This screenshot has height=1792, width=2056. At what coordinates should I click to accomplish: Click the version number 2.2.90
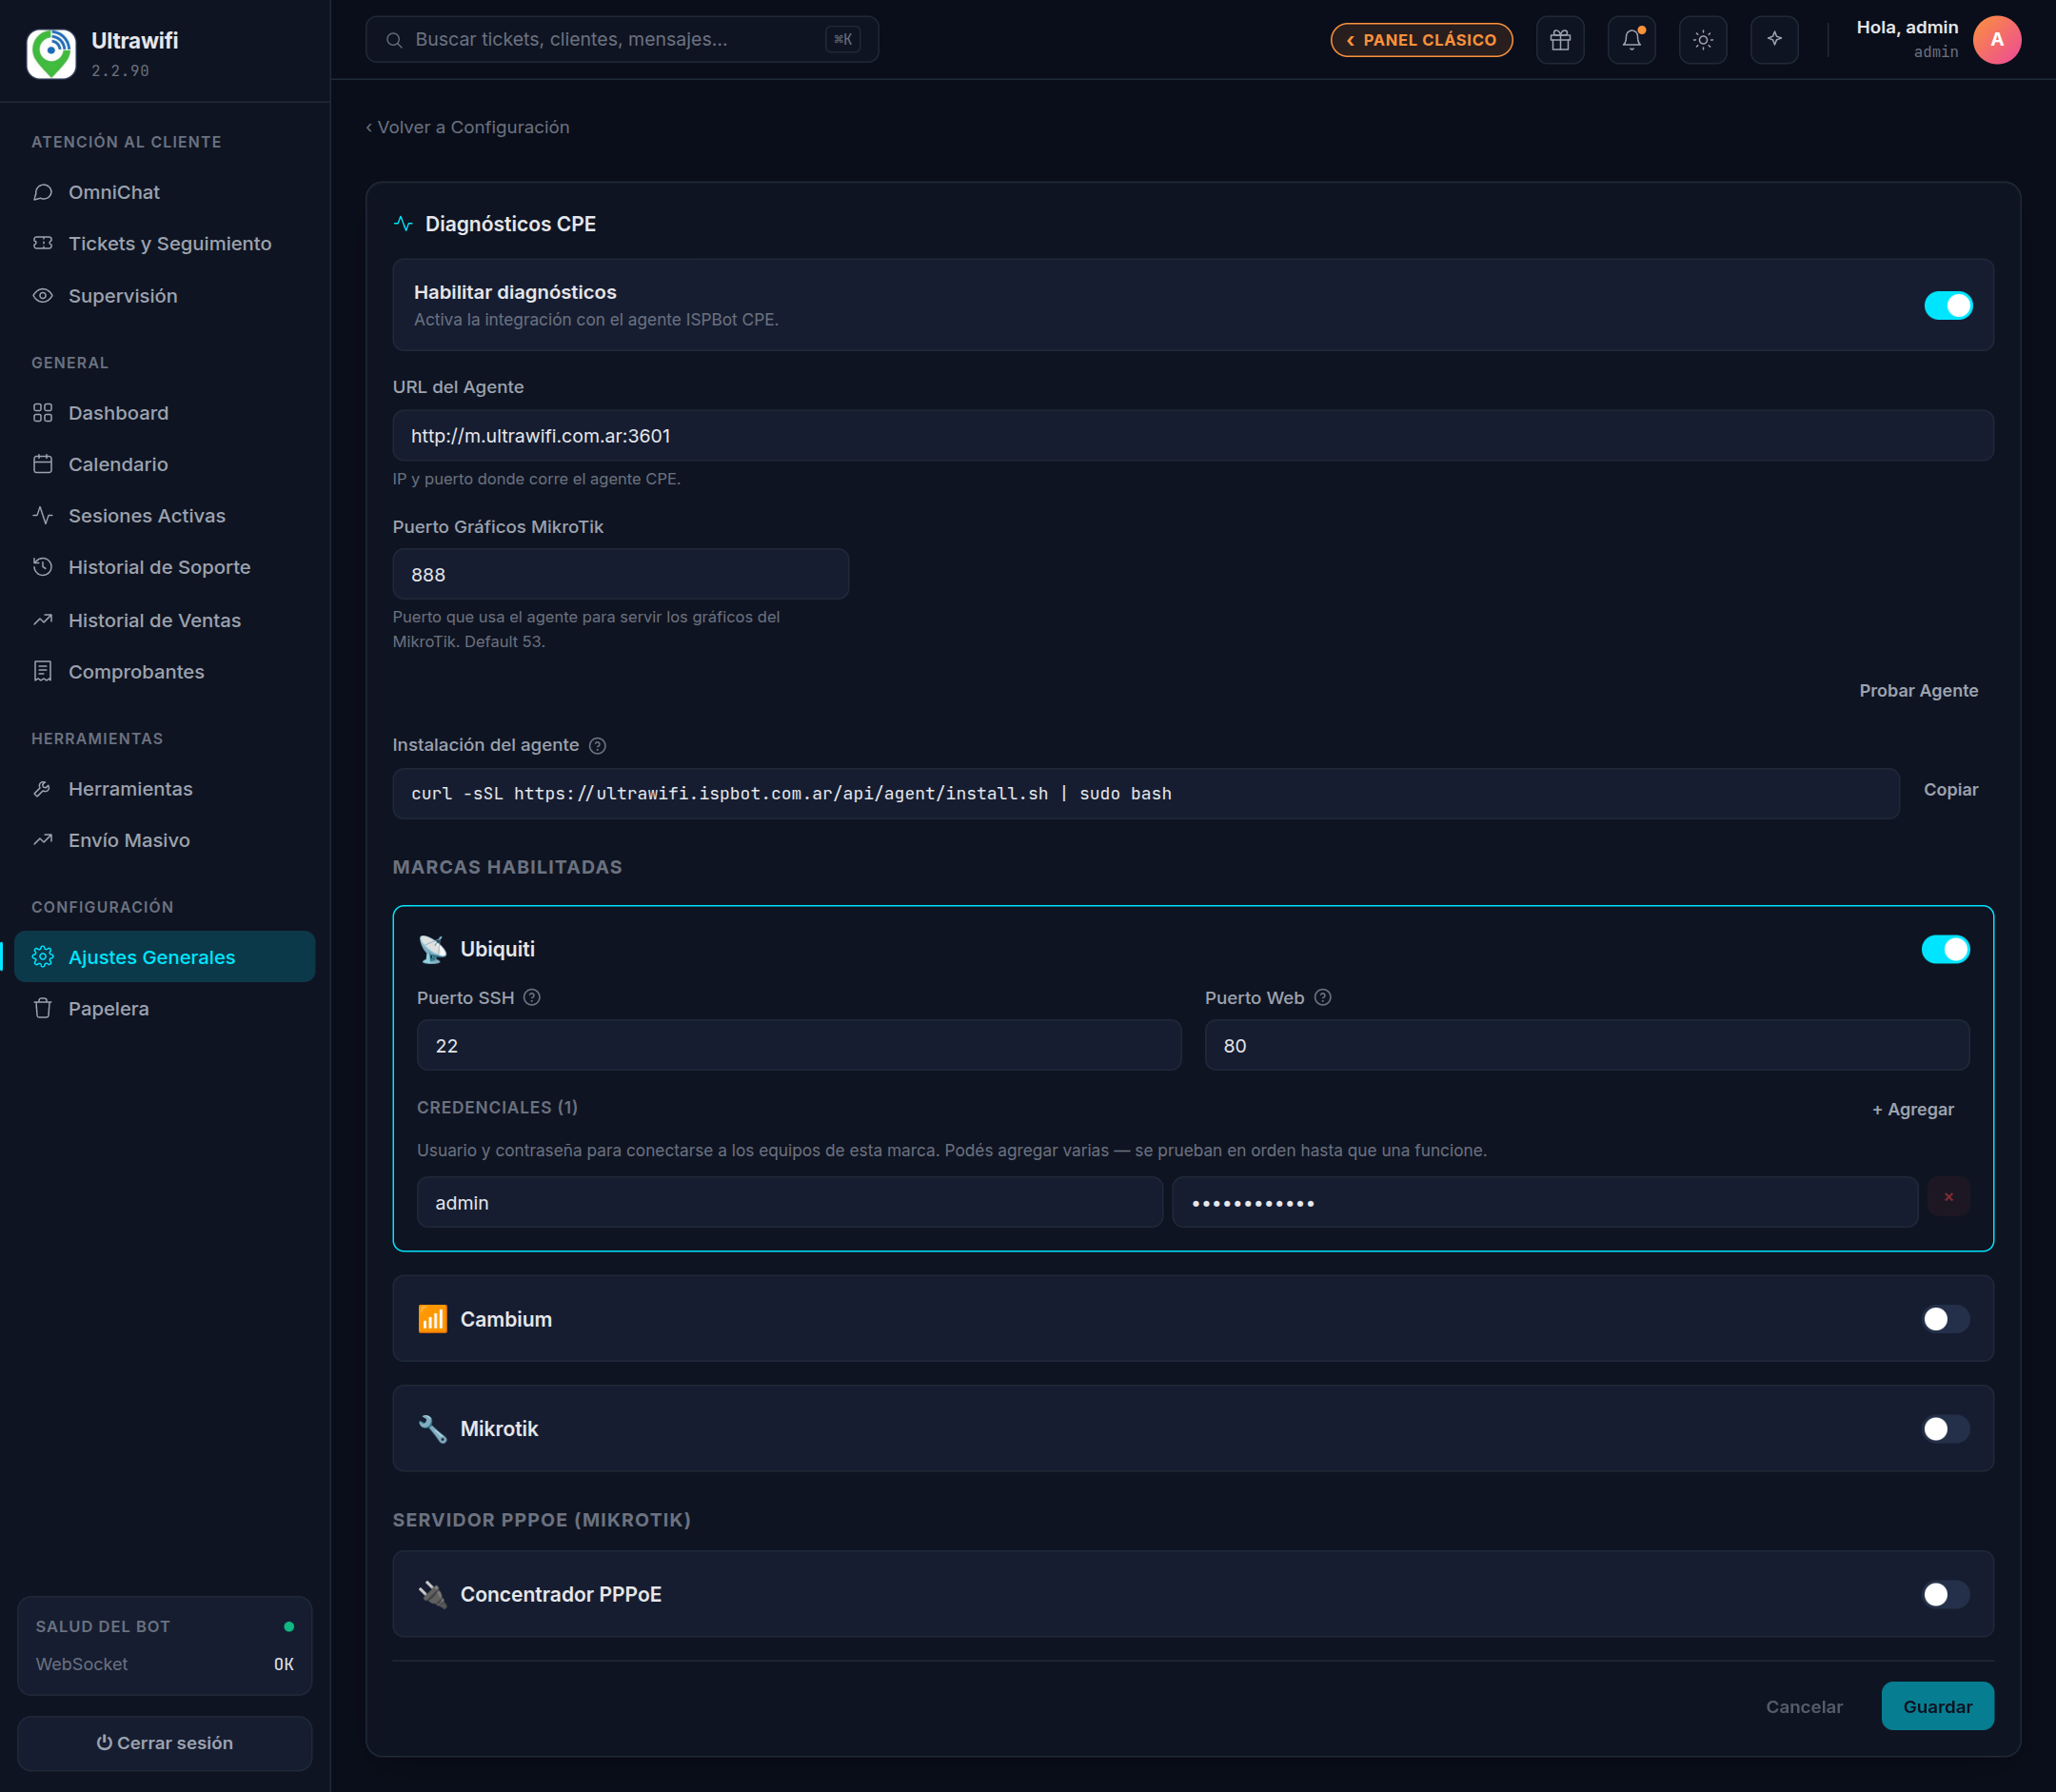120,71
